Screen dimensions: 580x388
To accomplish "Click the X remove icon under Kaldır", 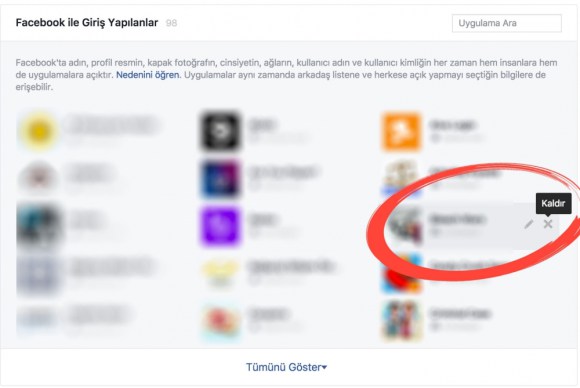I will click(x=548, y=224).
